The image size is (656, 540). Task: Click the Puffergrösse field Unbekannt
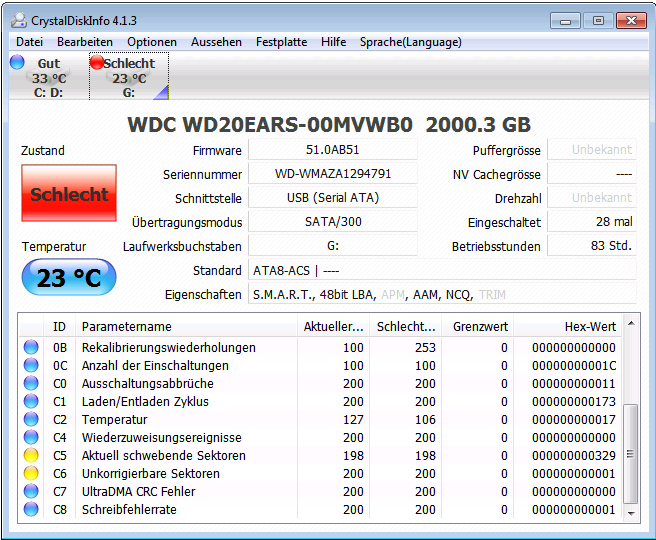592,150
